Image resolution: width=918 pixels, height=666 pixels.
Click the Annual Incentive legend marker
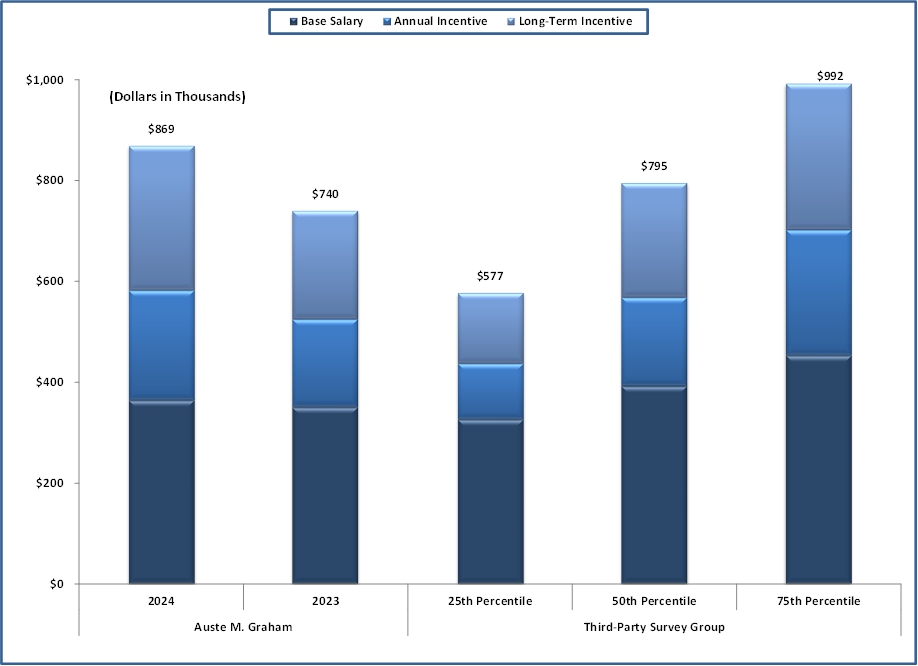coord(386,21)
